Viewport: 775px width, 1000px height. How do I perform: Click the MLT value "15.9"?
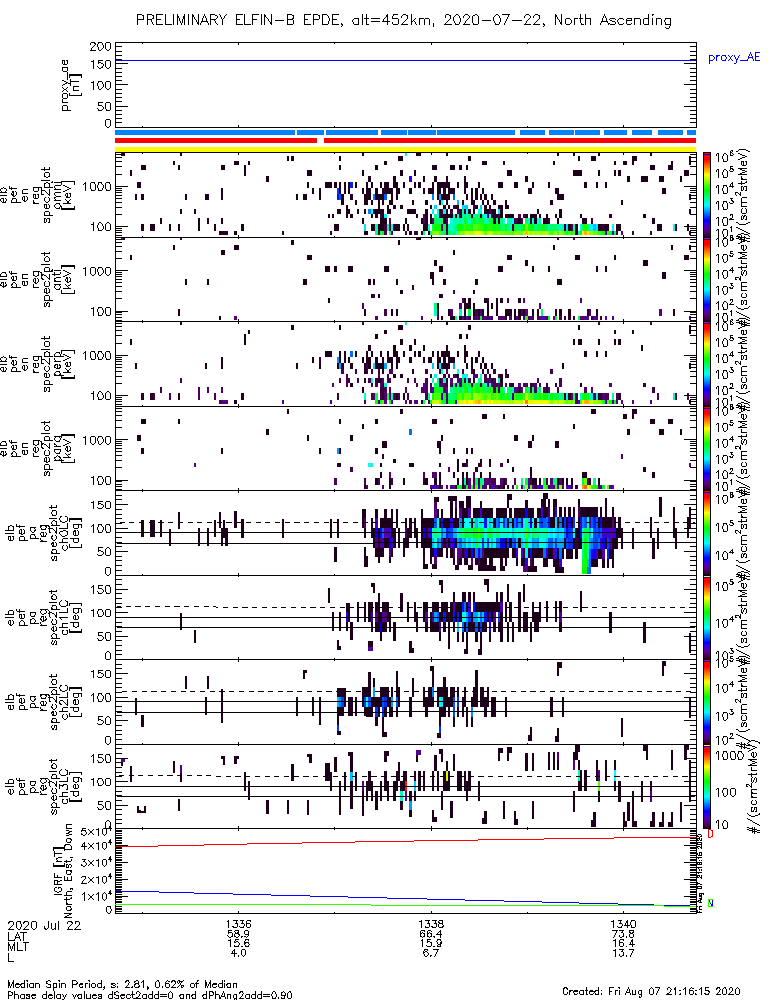[431, 943]
